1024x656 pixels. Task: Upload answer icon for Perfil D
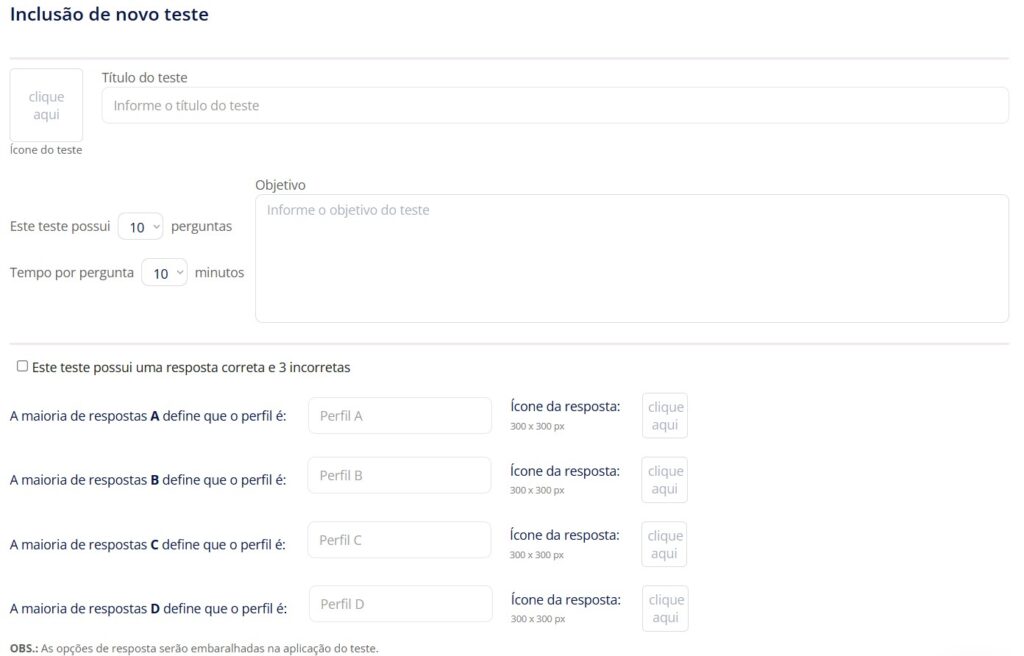(x=665, y=608)
